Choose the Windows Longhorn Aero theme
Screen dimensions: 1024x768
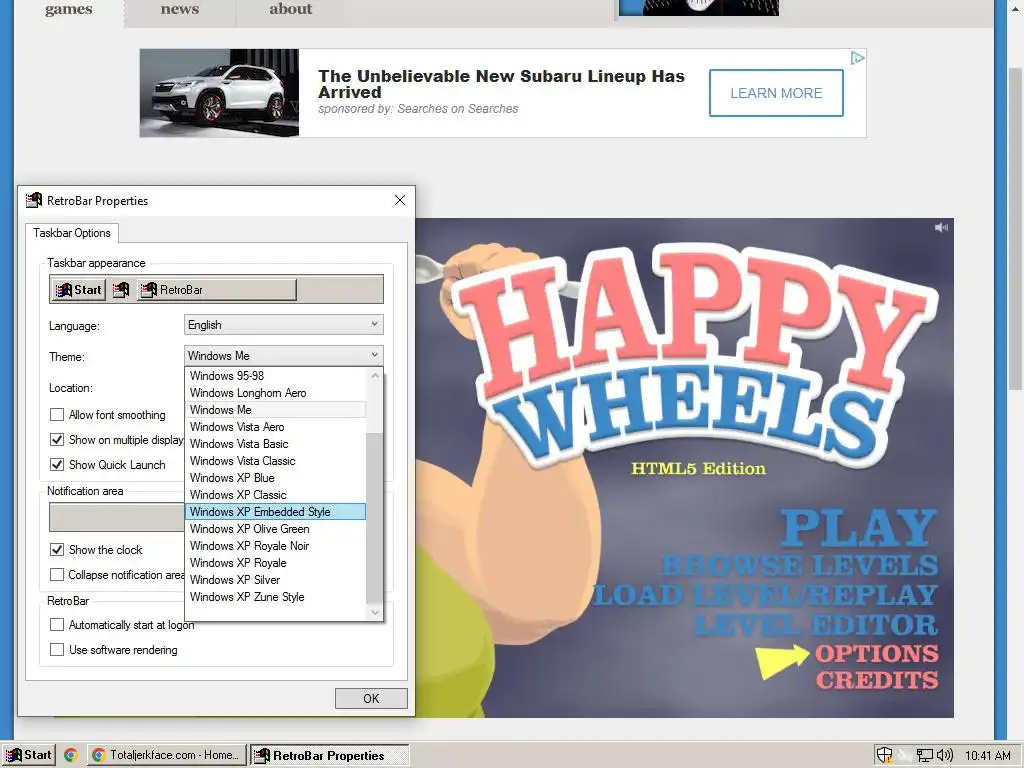coord(276,392)
